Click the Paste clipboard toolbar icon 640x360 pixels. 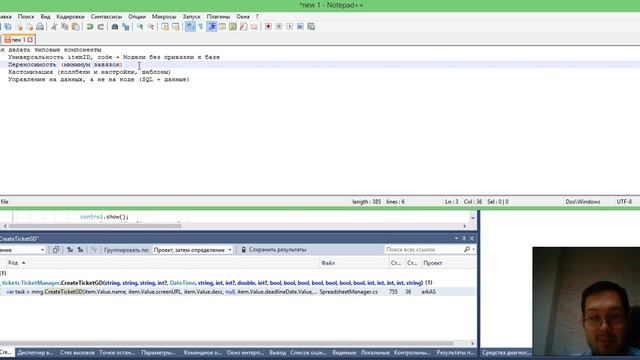click(x=76, y=27)
